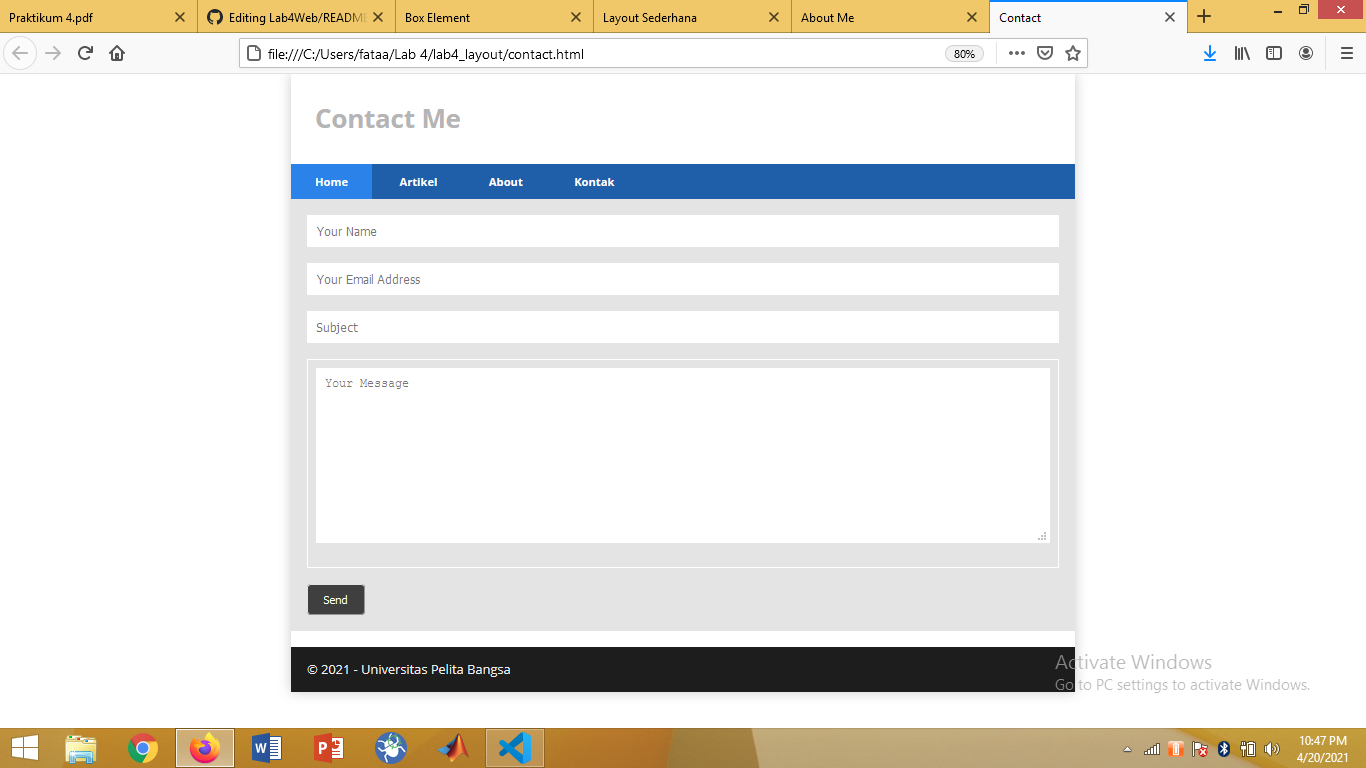Open the Firefox account menu
Viewport: 1366px width, 768px height.
(x=1306, y=53)
